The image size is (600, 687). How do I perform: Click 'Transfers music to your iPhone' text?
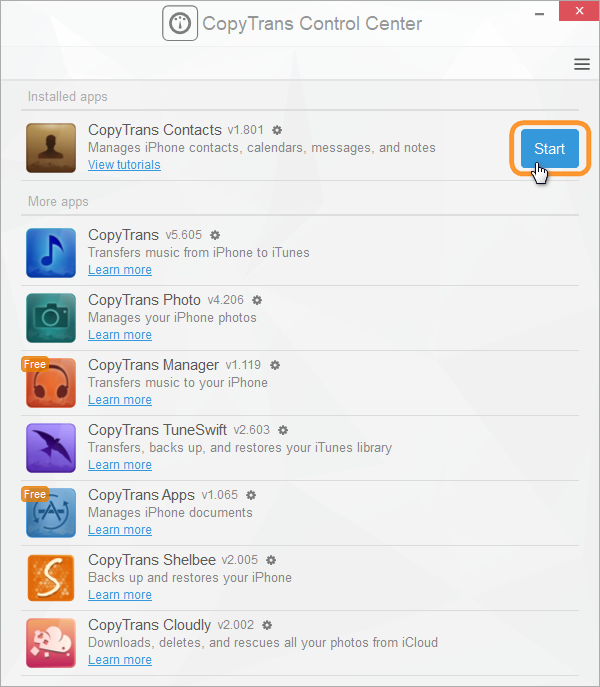point(178,382)
